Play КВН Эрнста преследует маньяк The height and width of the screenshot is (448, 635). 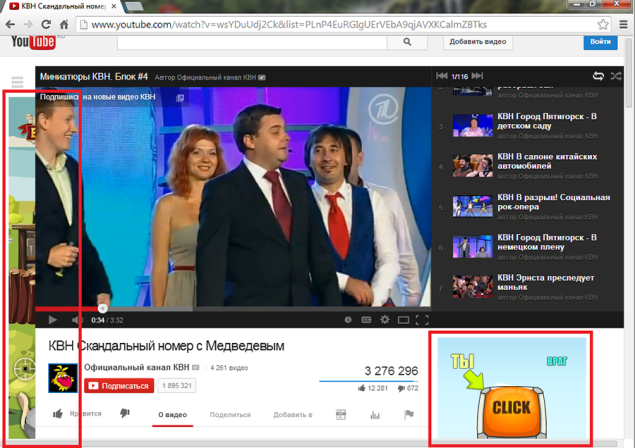tap(546, 282)
